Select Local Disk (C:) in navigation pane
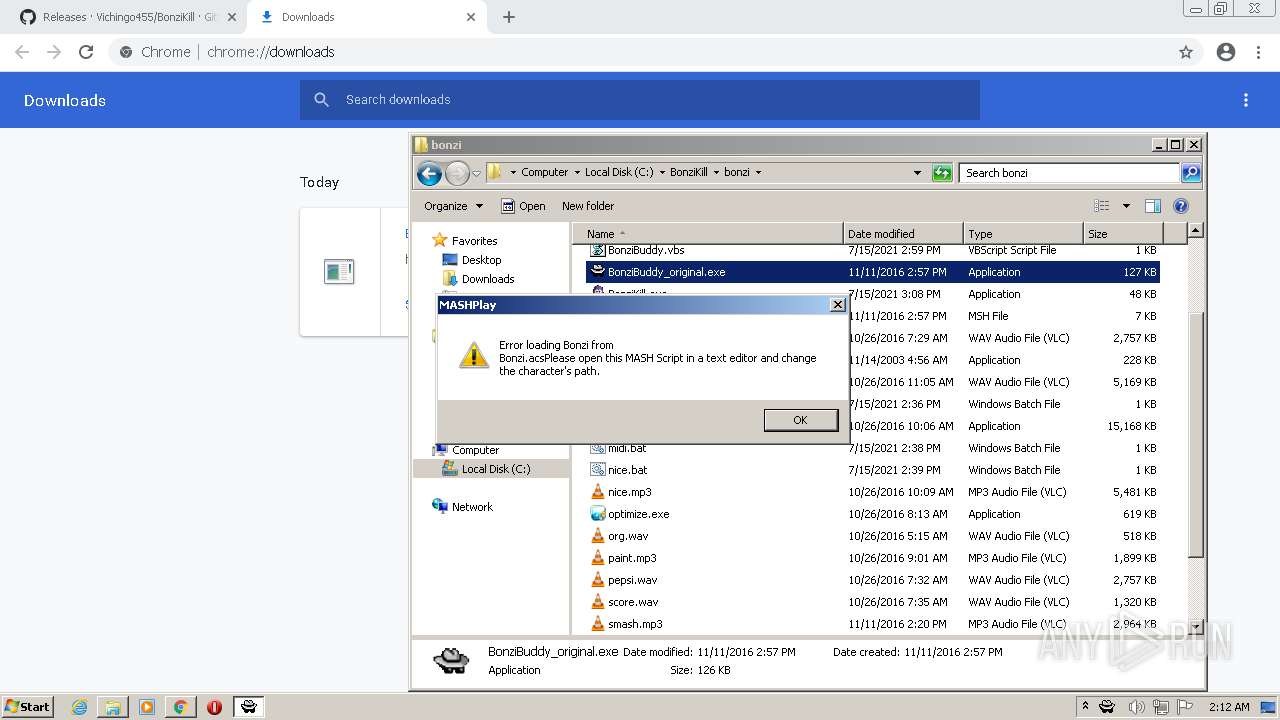This screenshot has height=720, width=1280. click(x=496, y=469)
